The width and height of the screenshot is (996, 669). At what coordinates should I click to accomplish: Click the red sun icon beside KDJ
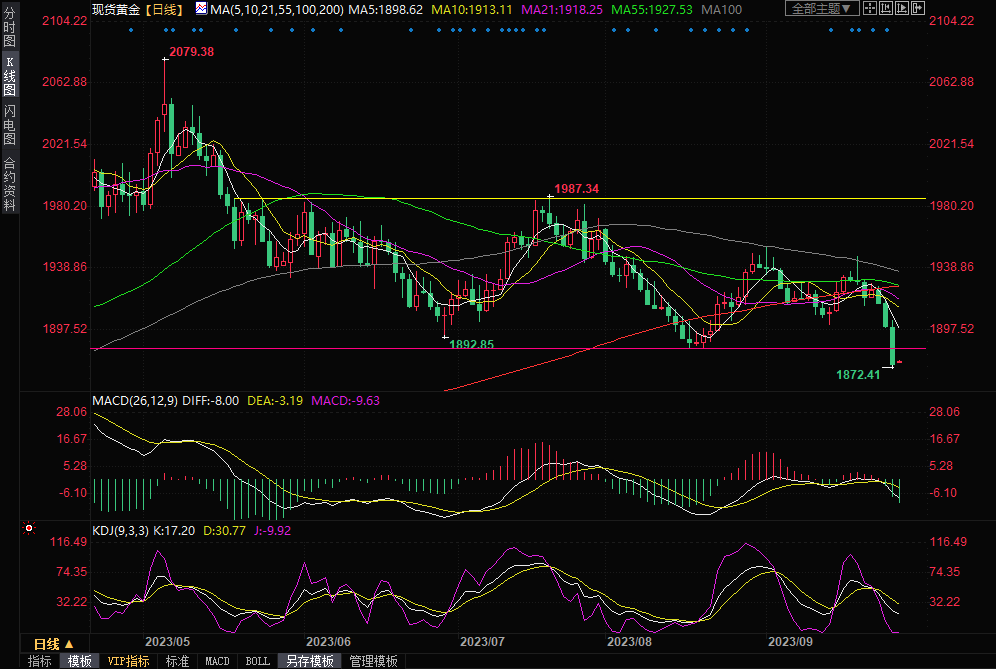29,527
